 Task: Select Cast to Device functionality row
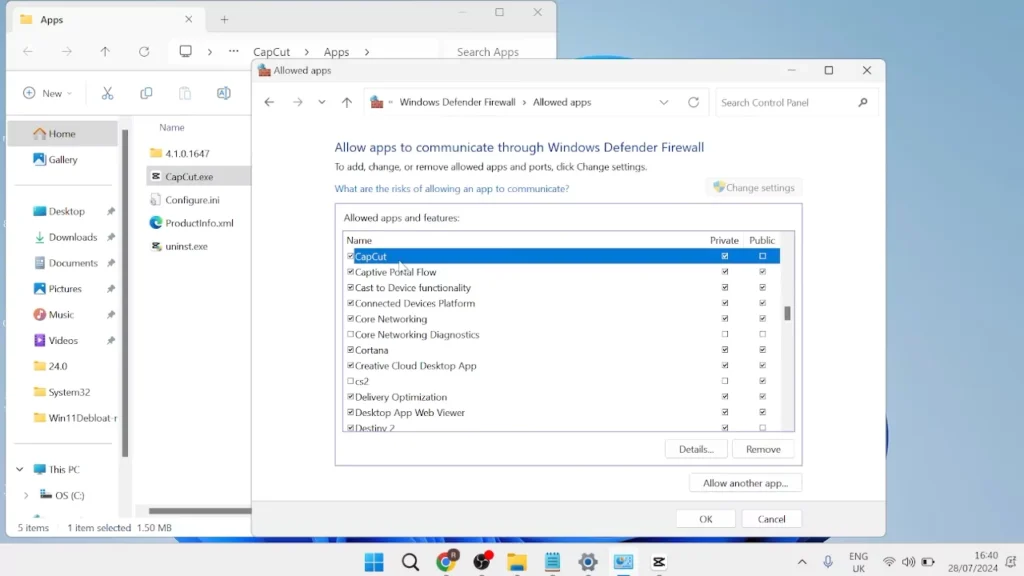coord(562,287)
